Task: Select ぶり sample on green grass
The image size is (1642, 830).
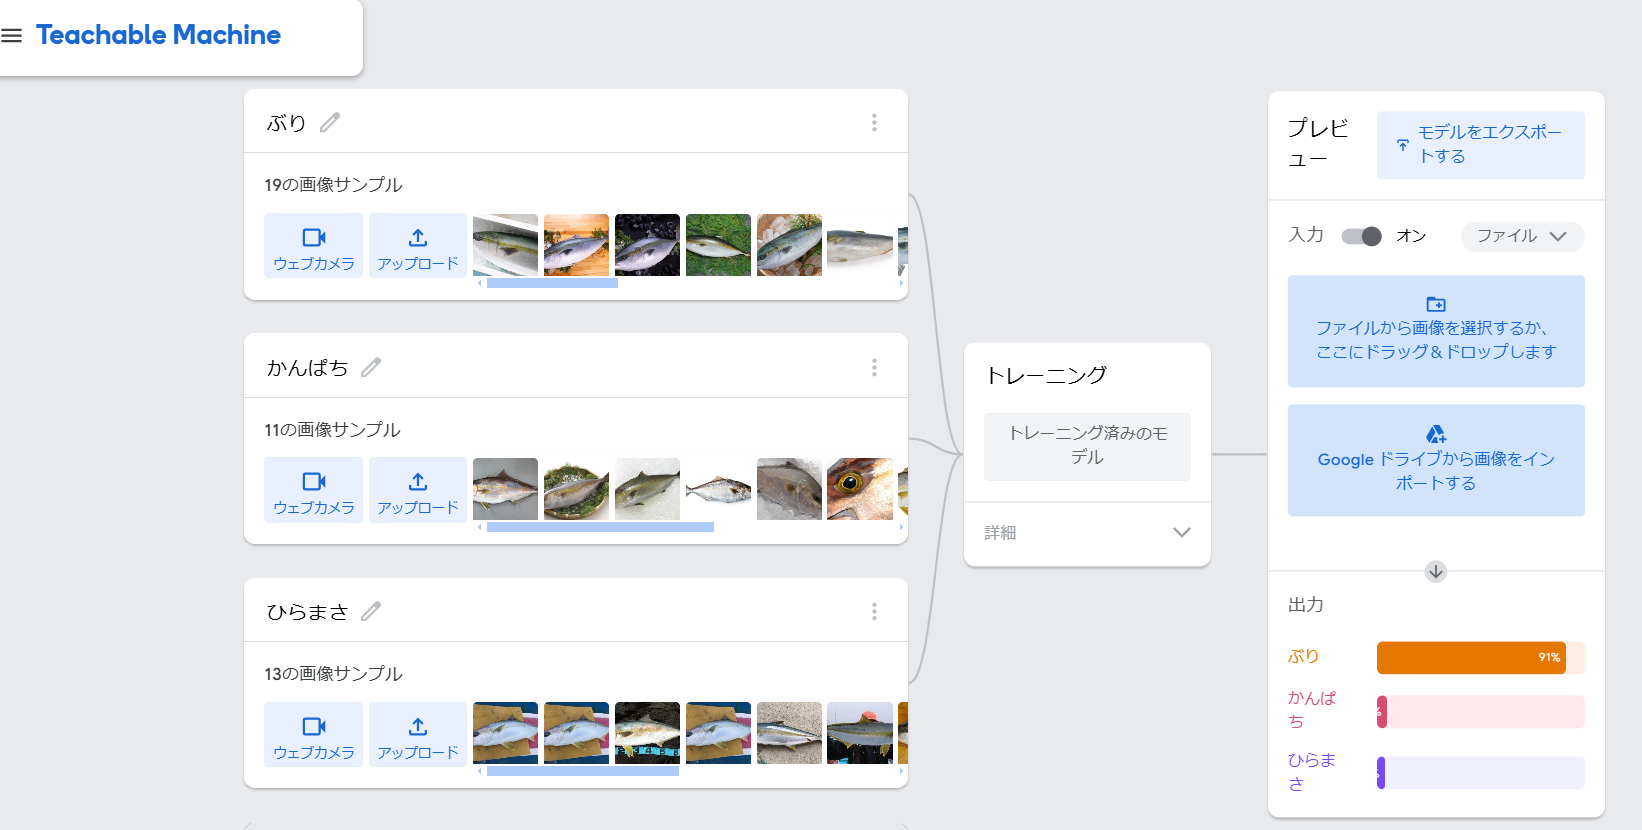Action: pos(718,245)
